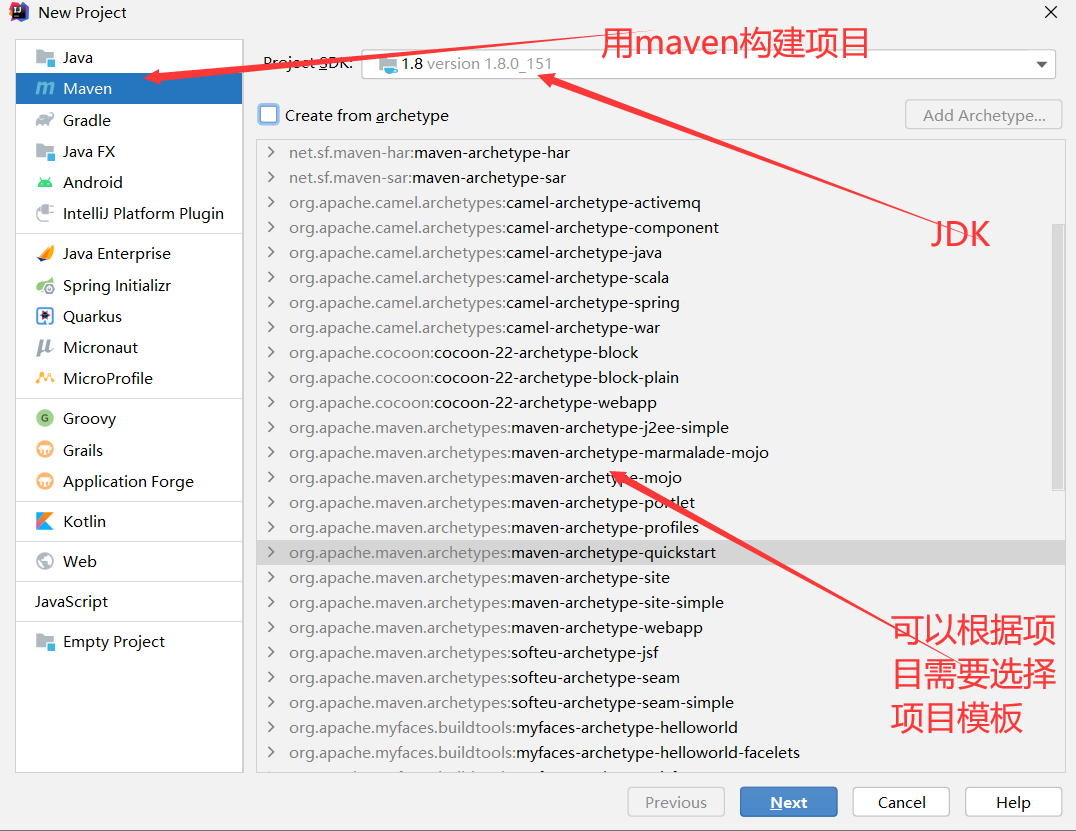Select myfaces-archetype-helloworld-facelets row

tap(661, 753)
